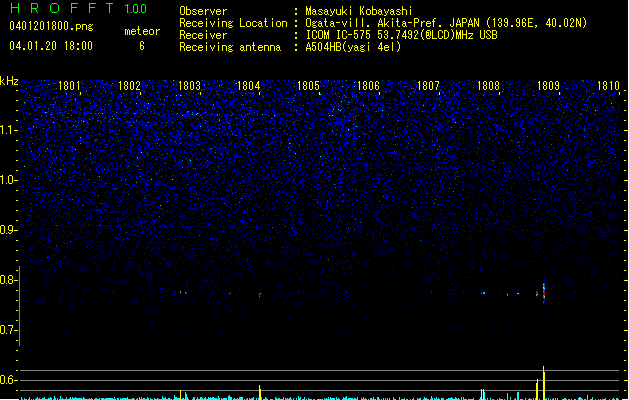
Task: Click the meteor count value 6
Action: pyautogui.click(x=142, y=46)
